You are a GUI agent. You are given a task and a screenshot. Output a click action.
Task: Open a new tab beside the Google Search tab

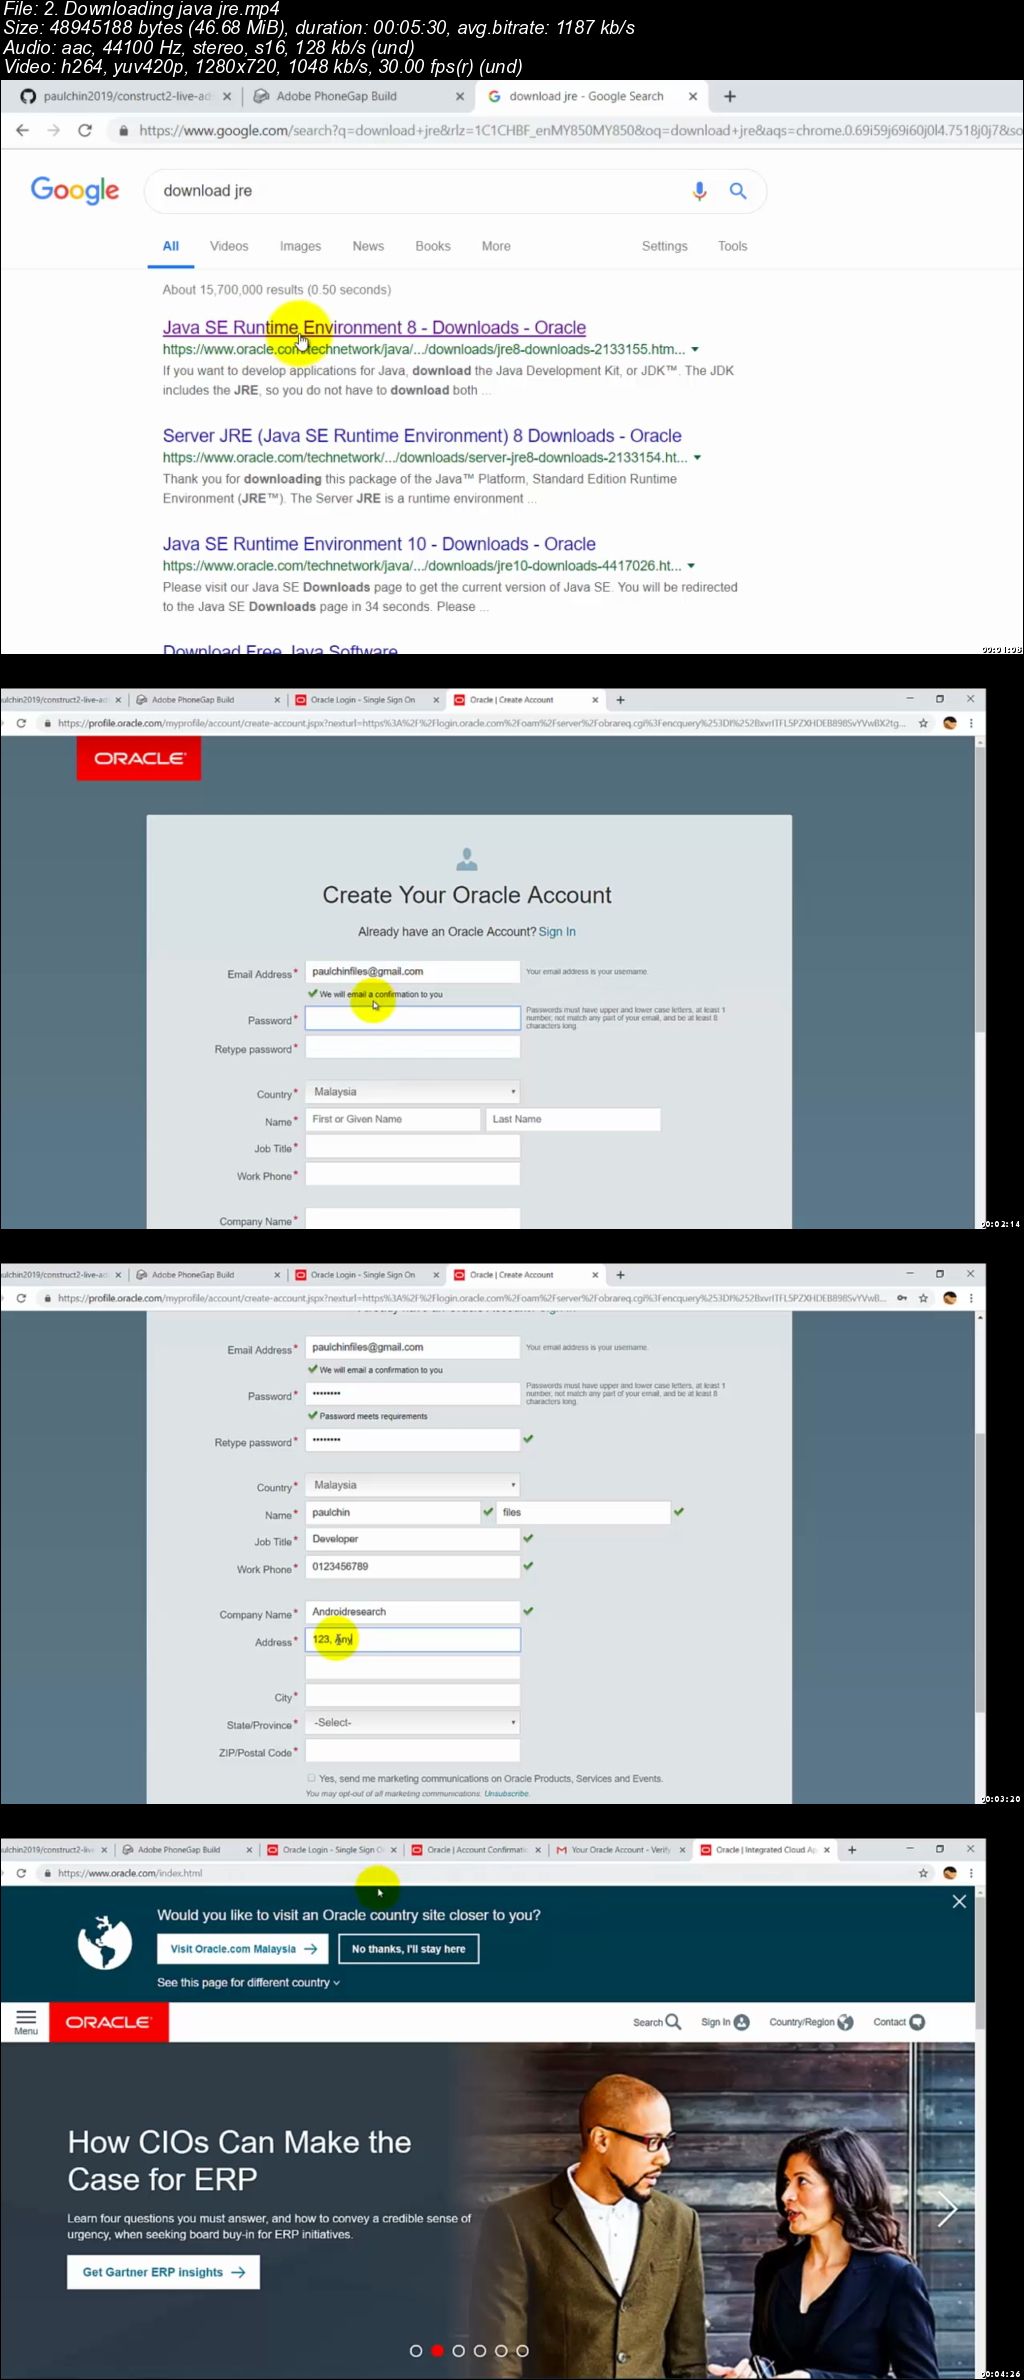click(x=730, y=96)
